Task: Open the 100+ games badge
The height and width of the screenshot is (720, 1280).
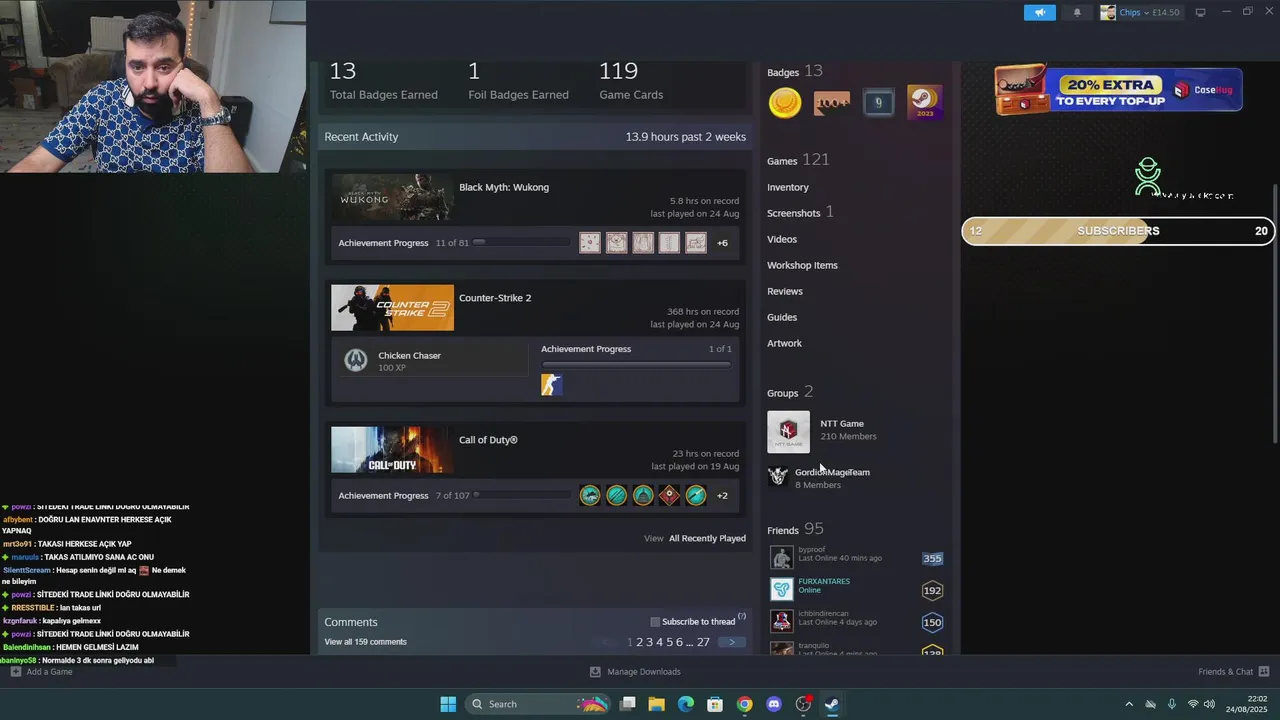Action: point(832,102)
